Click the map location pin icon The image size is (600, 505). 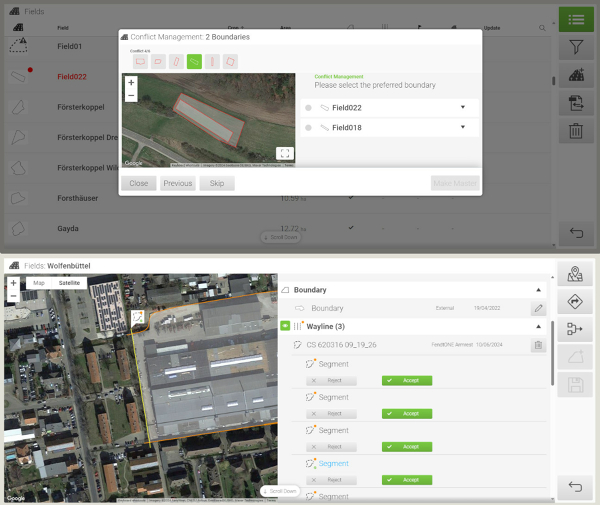pyautogui.click(x=575, y=274)
